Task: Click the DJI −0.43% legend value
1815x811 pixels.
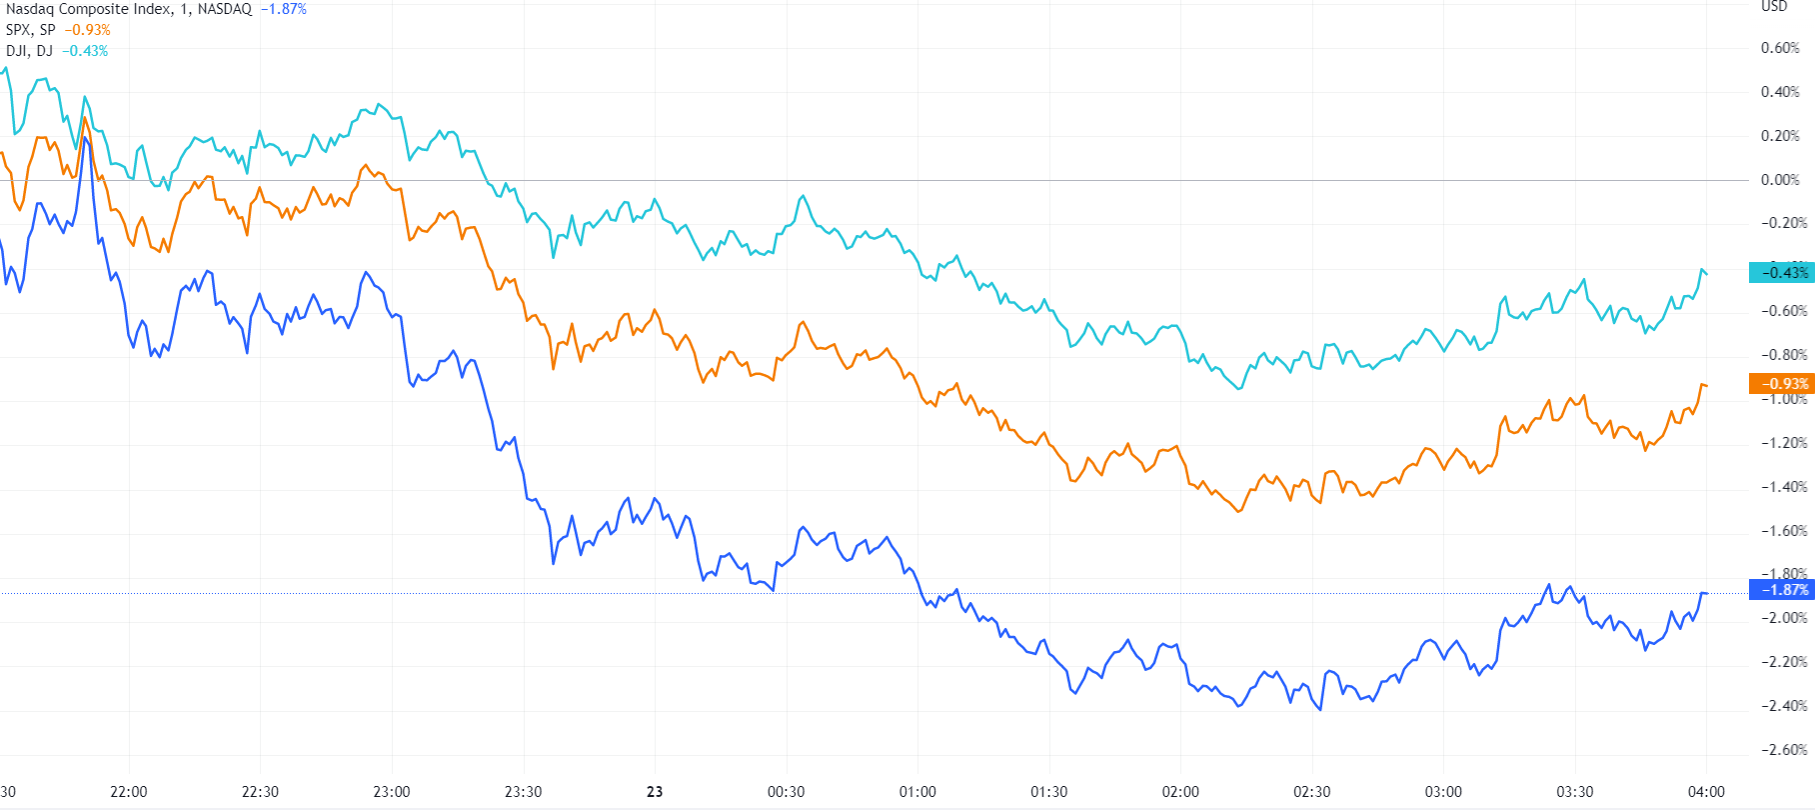Action: tap(85, 51)
